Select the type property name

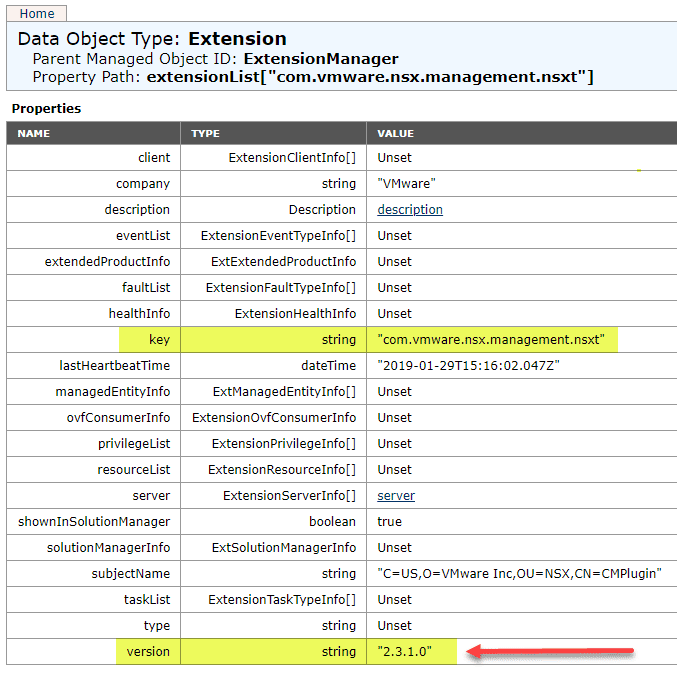pos(157,625)
